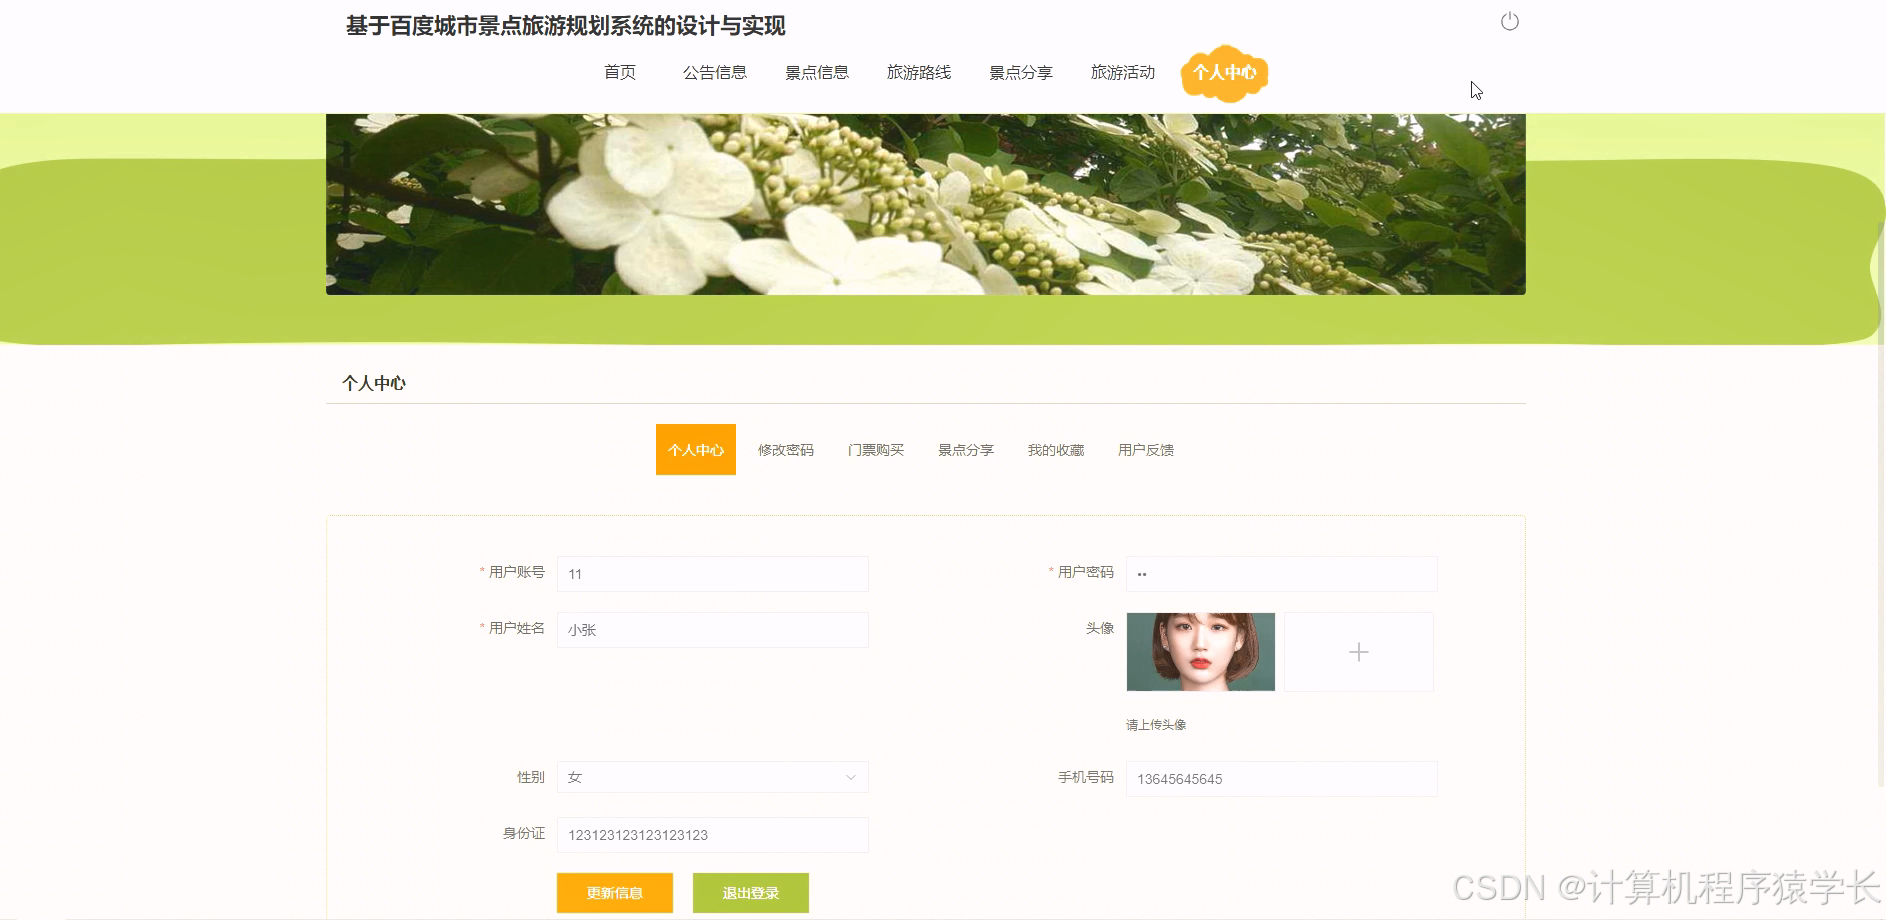Viewport: 1886px width, 920px height.
Task: Click the 身份证 ID number input field
Action: click(x=711, y=834)
